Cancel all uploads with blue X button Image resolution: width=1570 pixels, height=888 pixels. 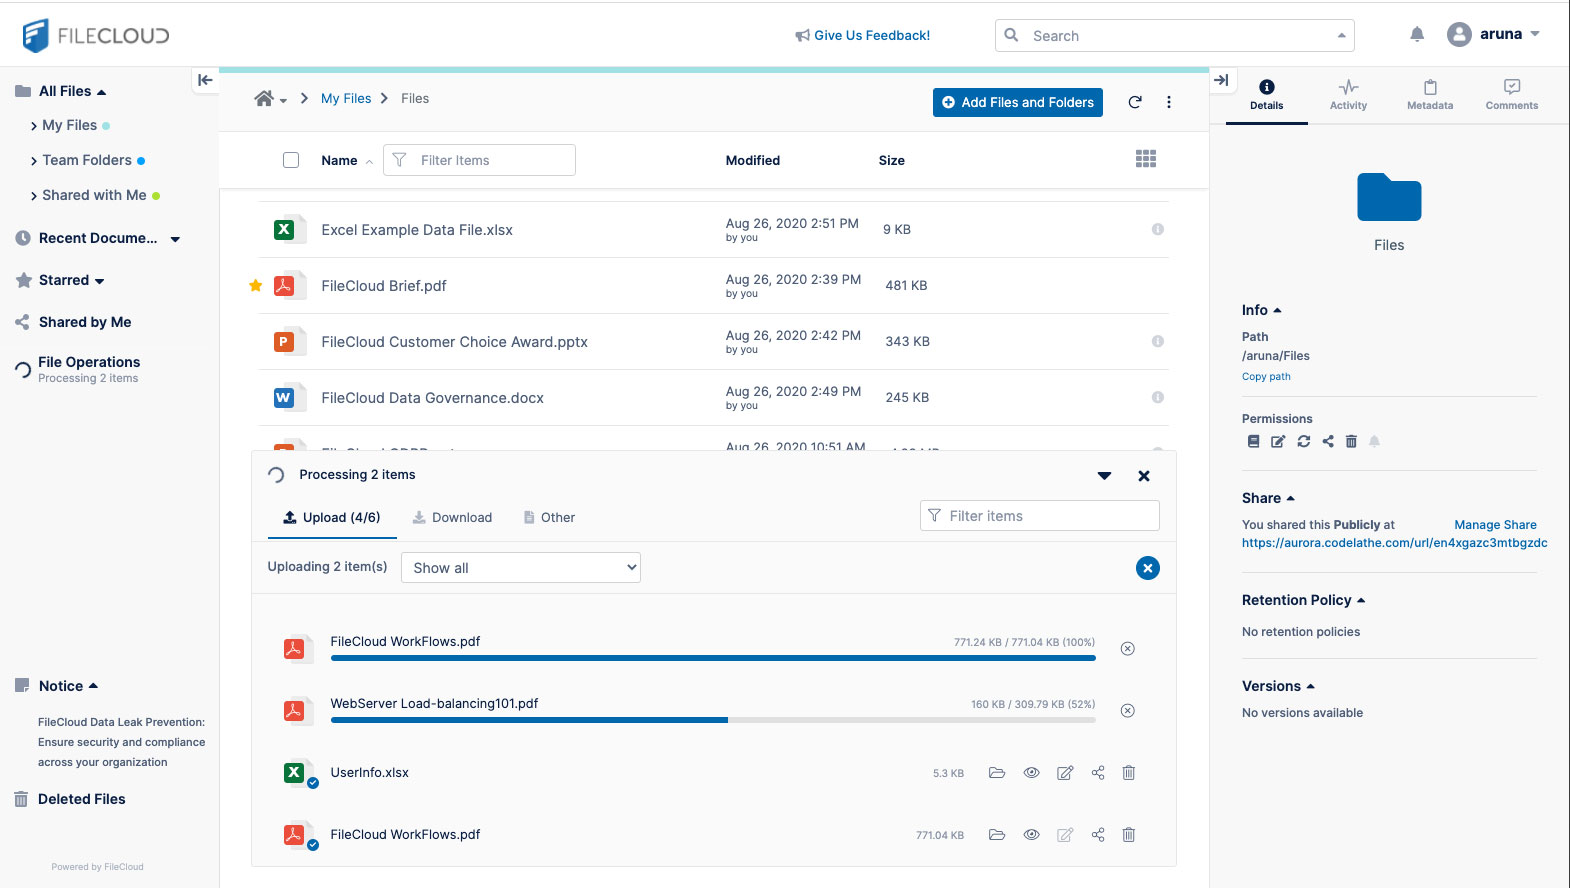1148,568
